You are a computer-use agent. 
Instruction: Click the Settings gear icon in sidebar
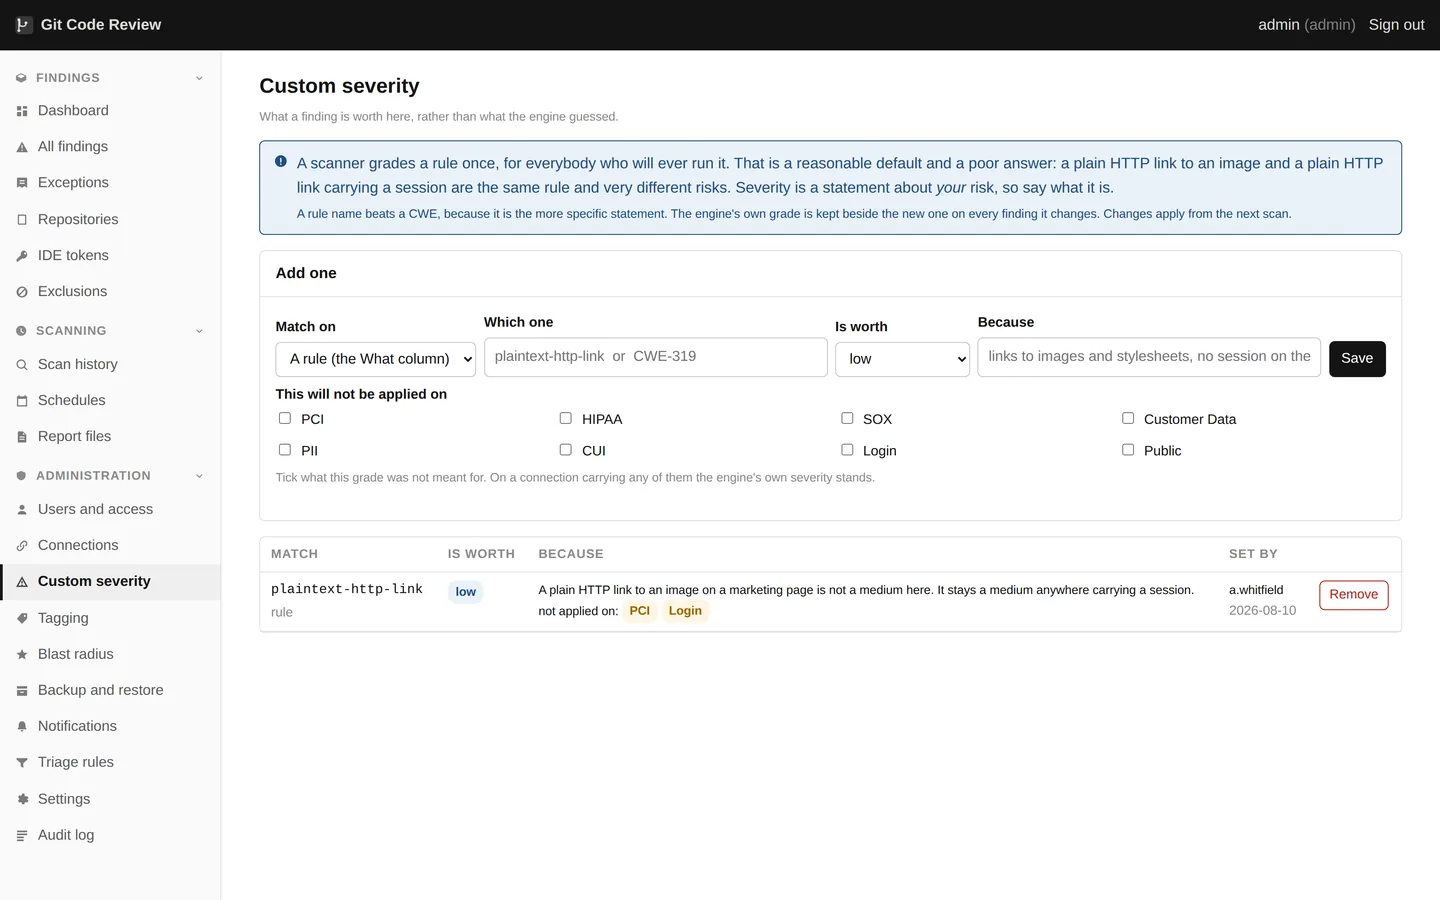[x=22, y=800]
